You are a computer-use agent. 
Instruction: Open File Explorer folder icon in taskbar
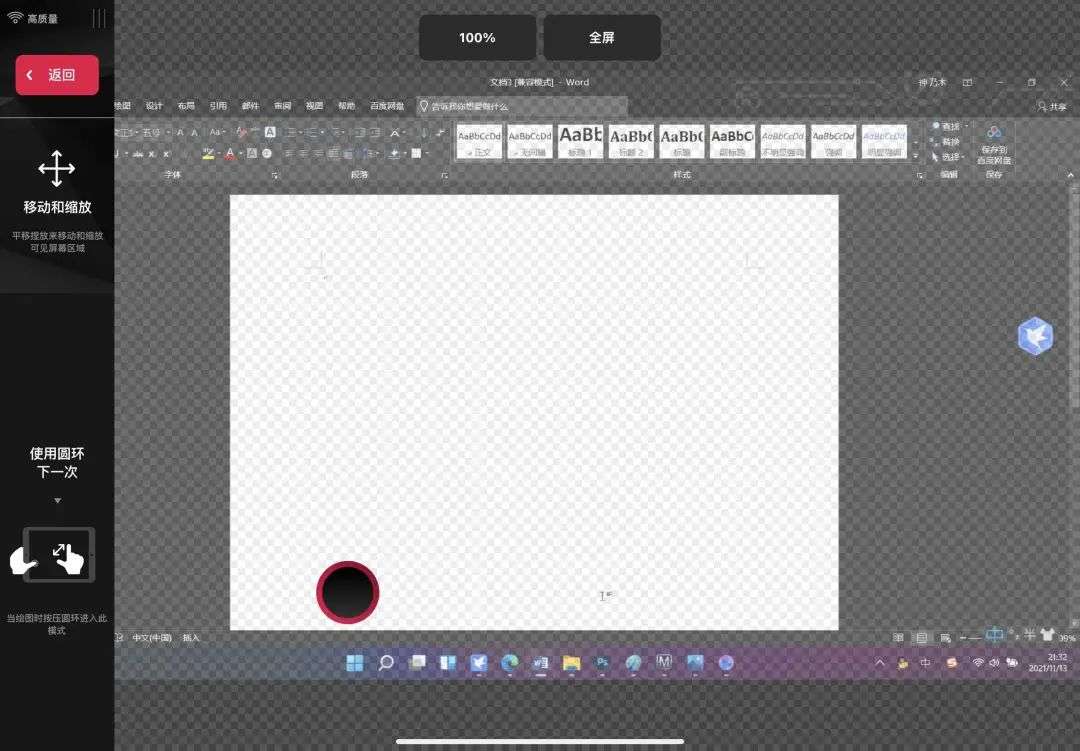pyautogui.click(x=572, y=663)
